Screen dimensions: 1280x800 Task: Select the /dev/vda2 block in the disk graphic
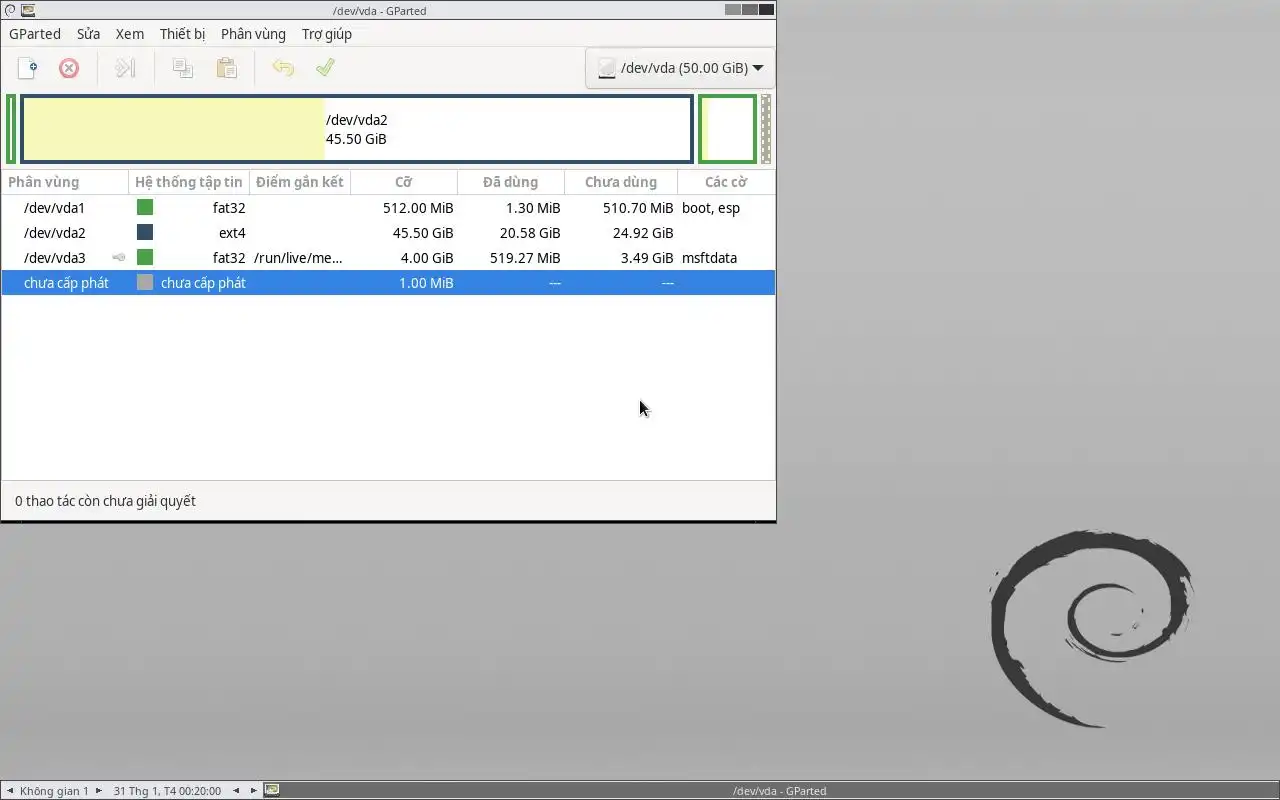(x=357, y=129)
